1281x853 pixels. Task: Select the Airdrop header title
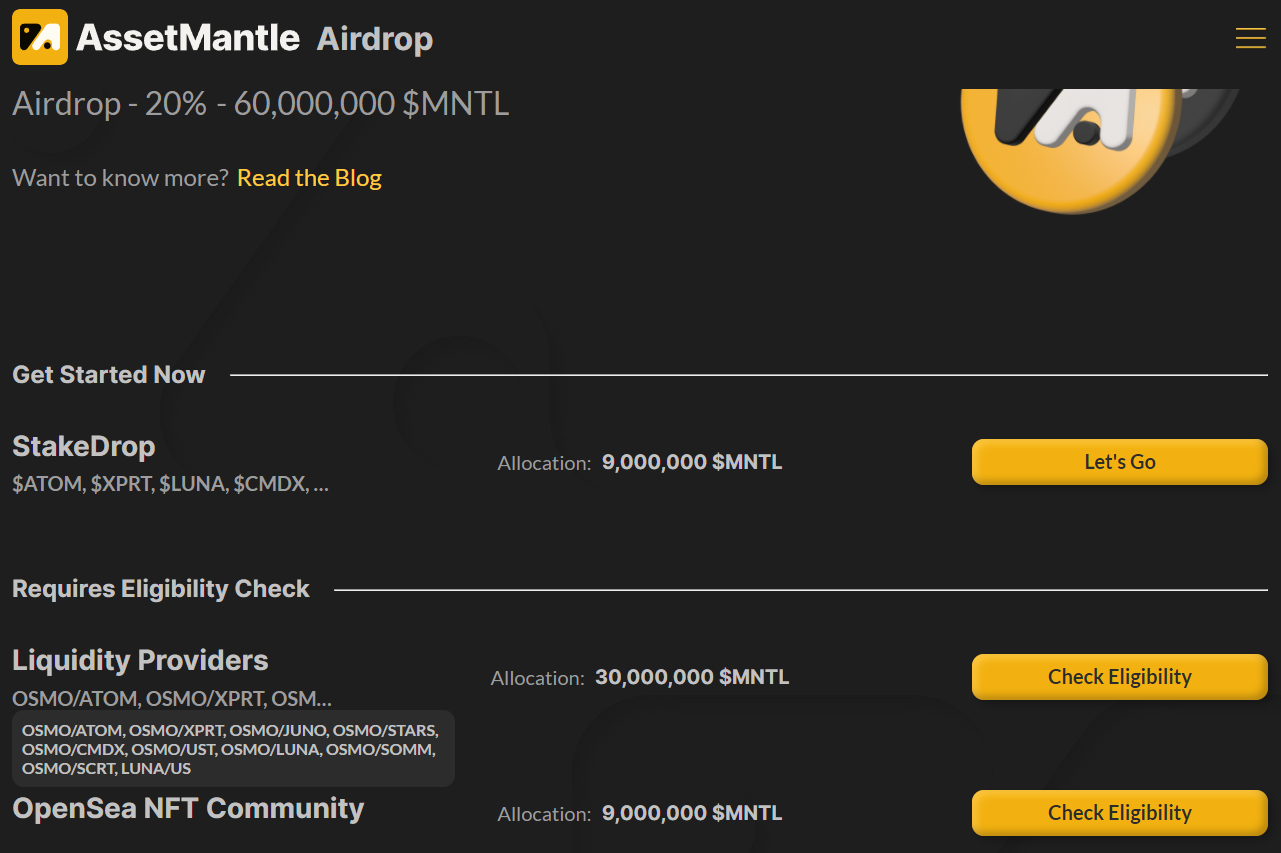375,39
